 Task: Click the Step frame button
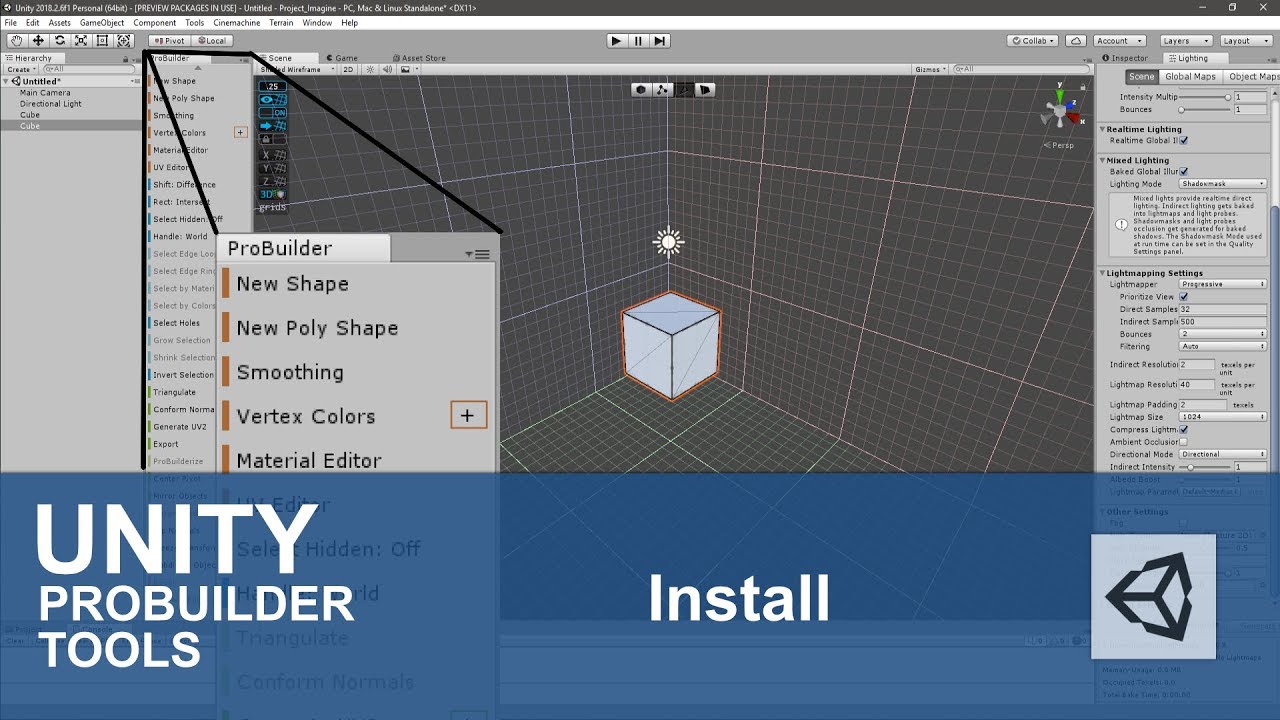(x=660, y=41)
